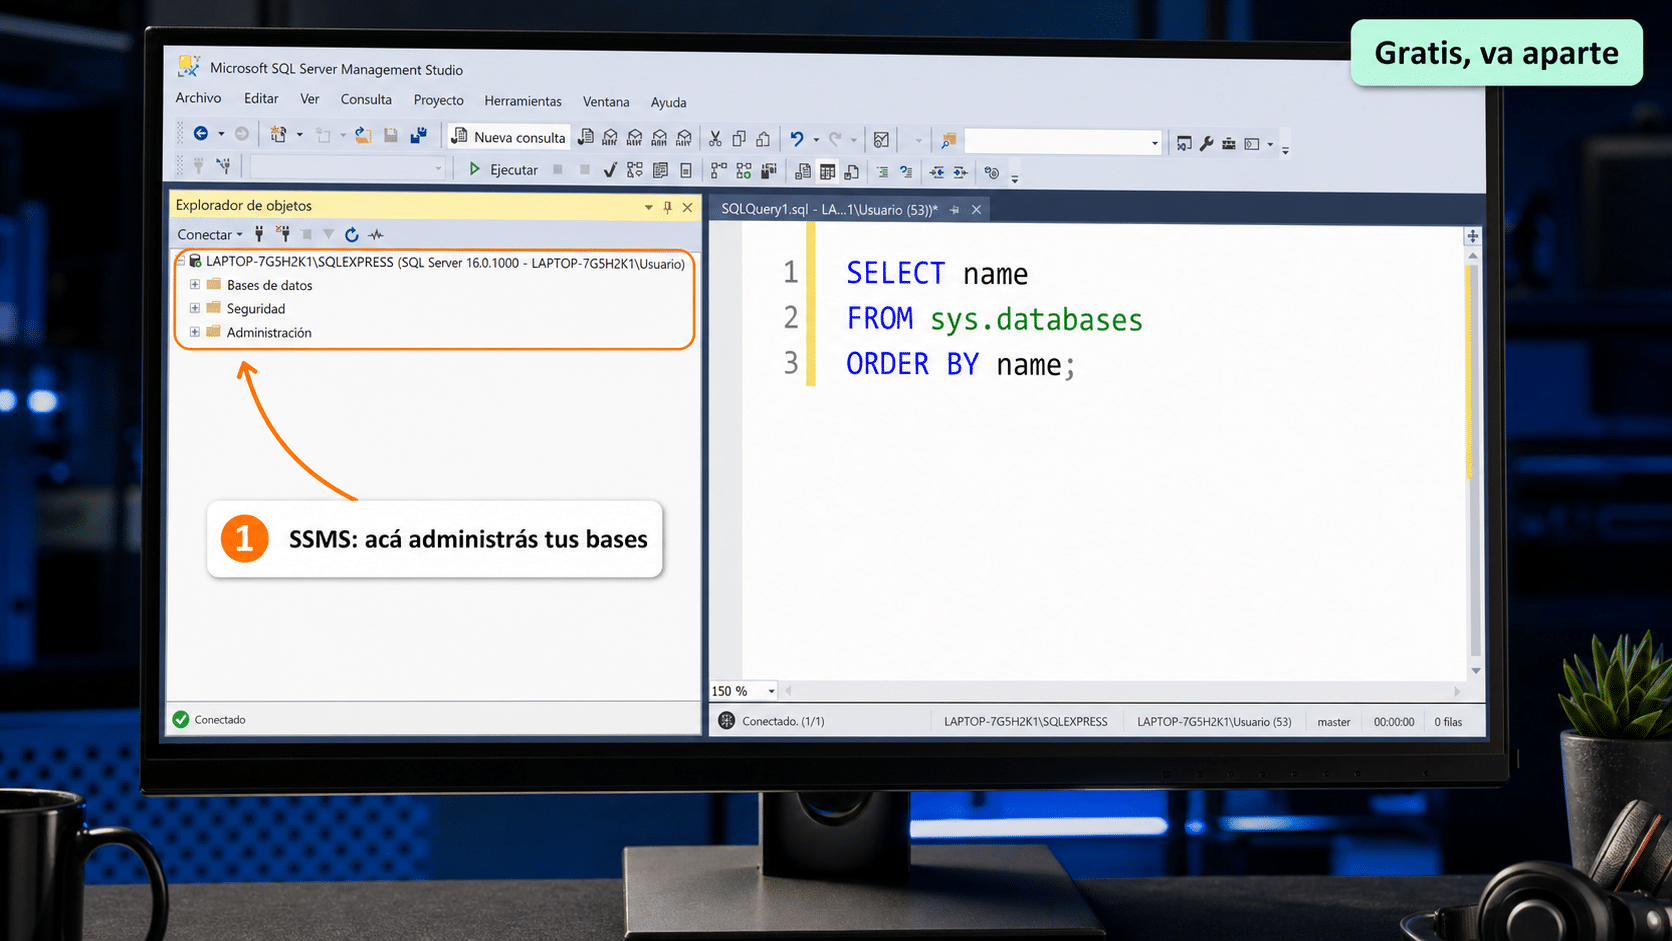Click Change Connection icon in SQL toolbar
The height and width of the screenshot is (941, 1672).
coord(223,165)
